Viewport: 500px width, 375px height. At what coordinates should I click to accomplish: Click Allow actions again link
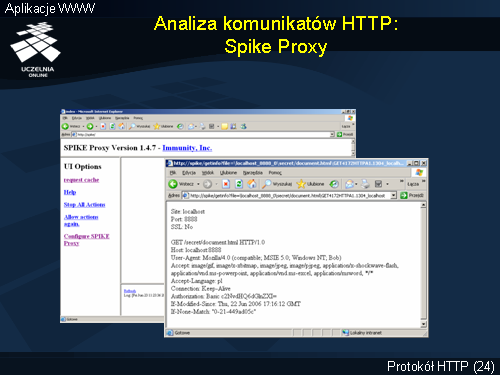81,220
